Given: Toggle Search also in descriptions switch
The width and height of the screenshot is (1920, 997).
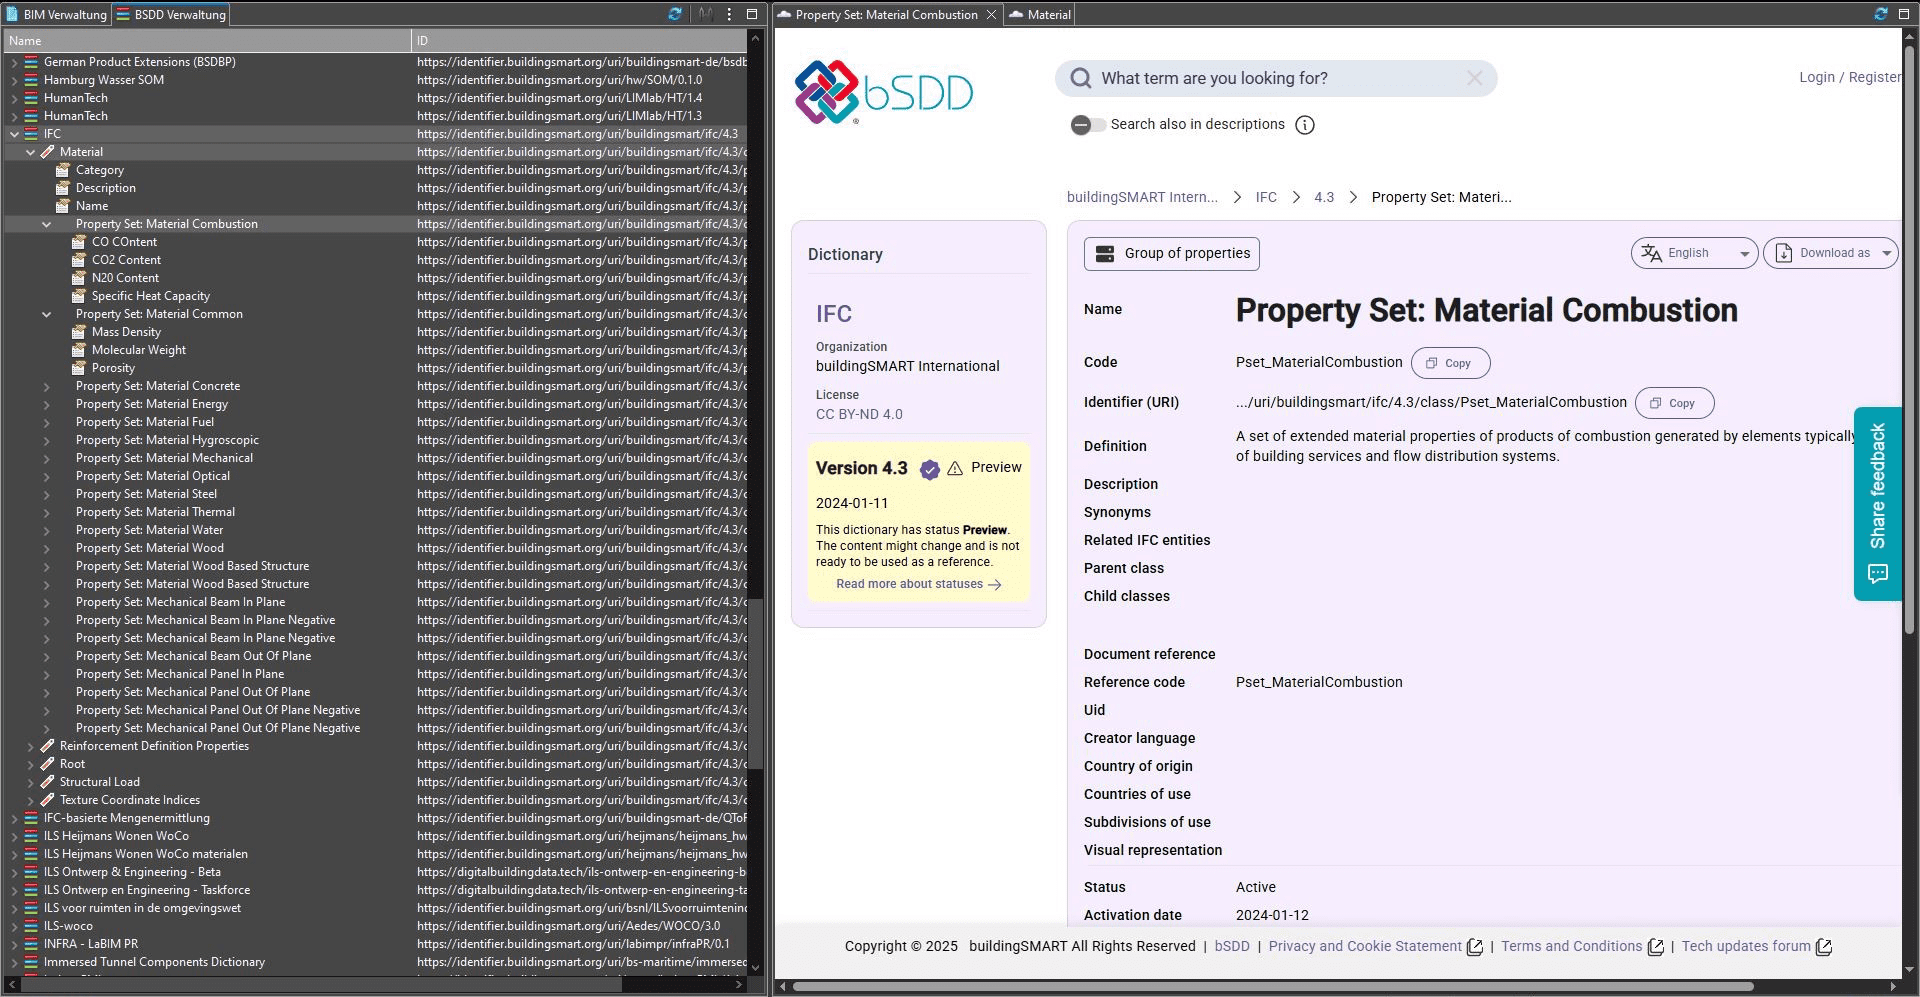Looking at the screenshot, I should pos(1088,125).
